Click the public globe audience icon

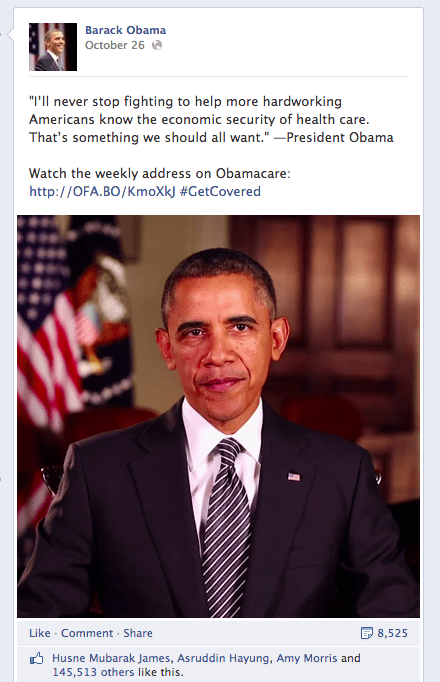(x=157, y=45)
